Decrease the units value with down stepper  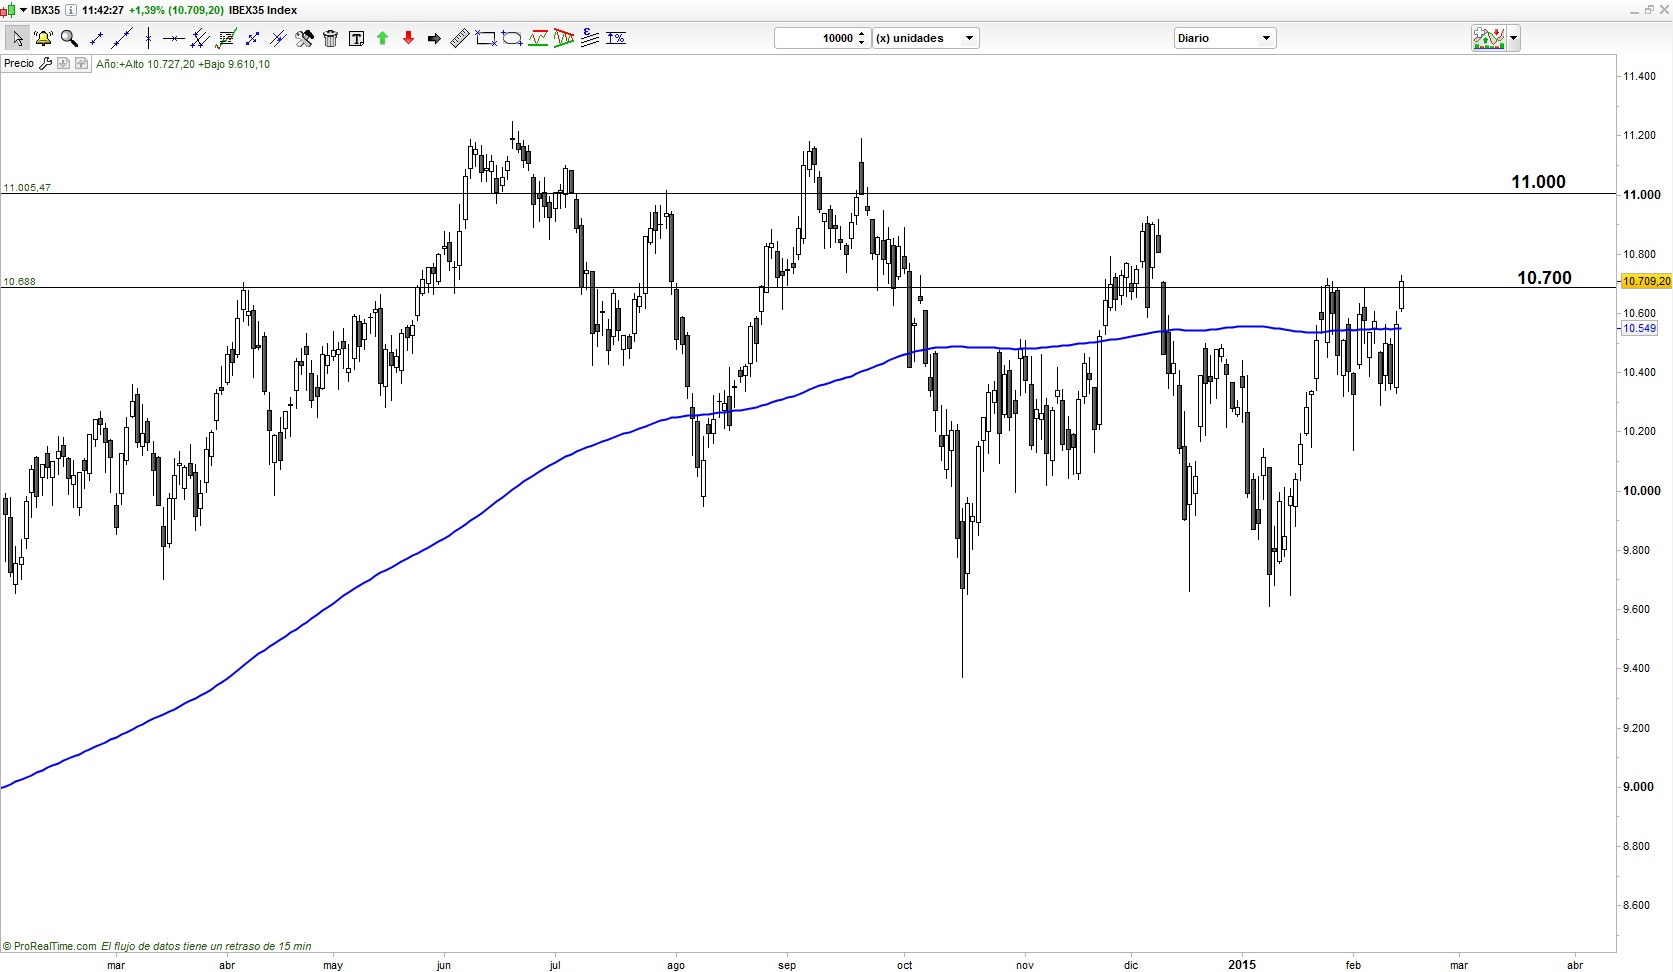coord(862,43)
